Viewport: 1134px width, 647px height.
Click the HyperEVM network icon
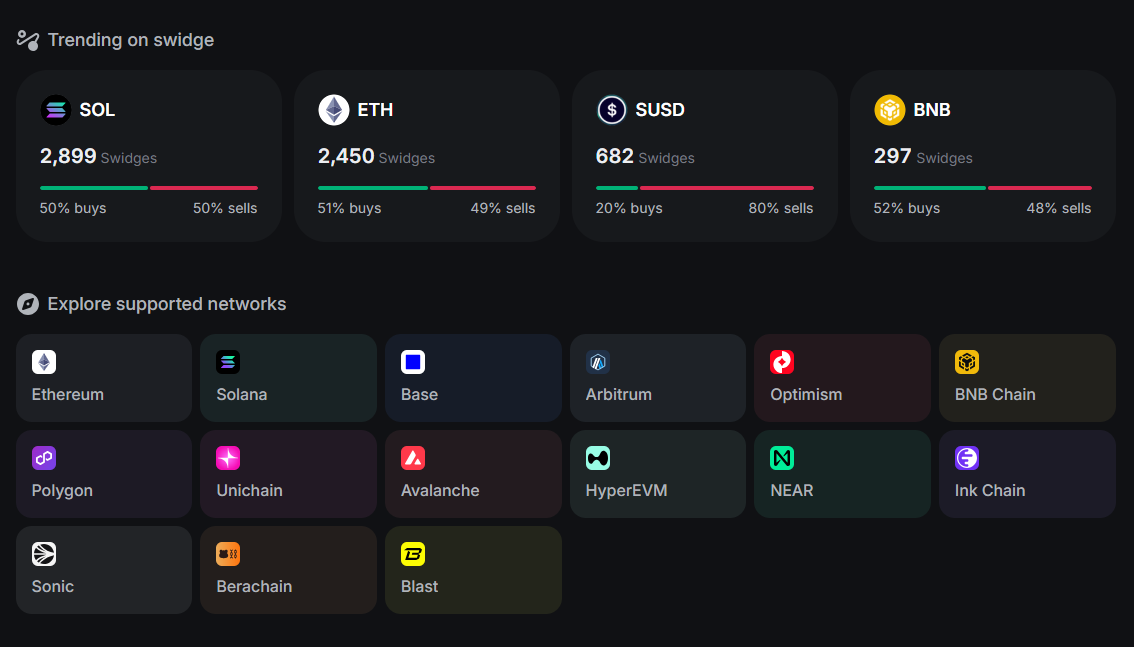point(598,458)
